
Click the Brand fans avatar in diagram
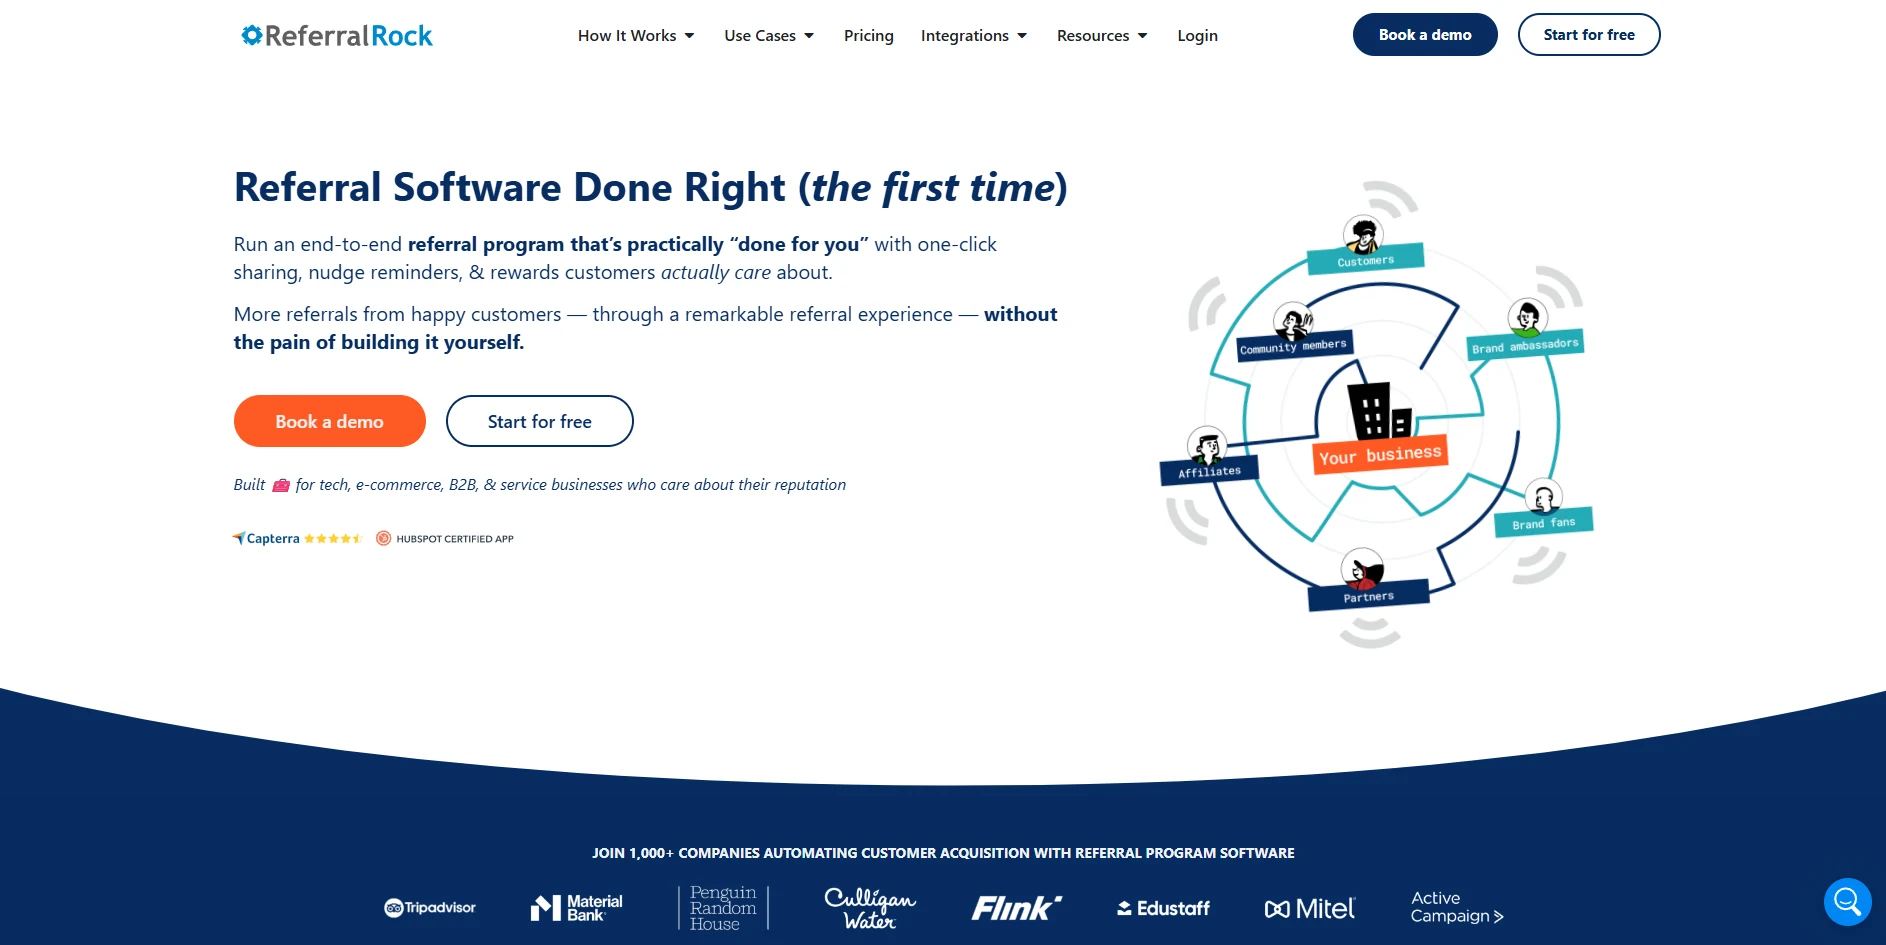[1543, 497]
